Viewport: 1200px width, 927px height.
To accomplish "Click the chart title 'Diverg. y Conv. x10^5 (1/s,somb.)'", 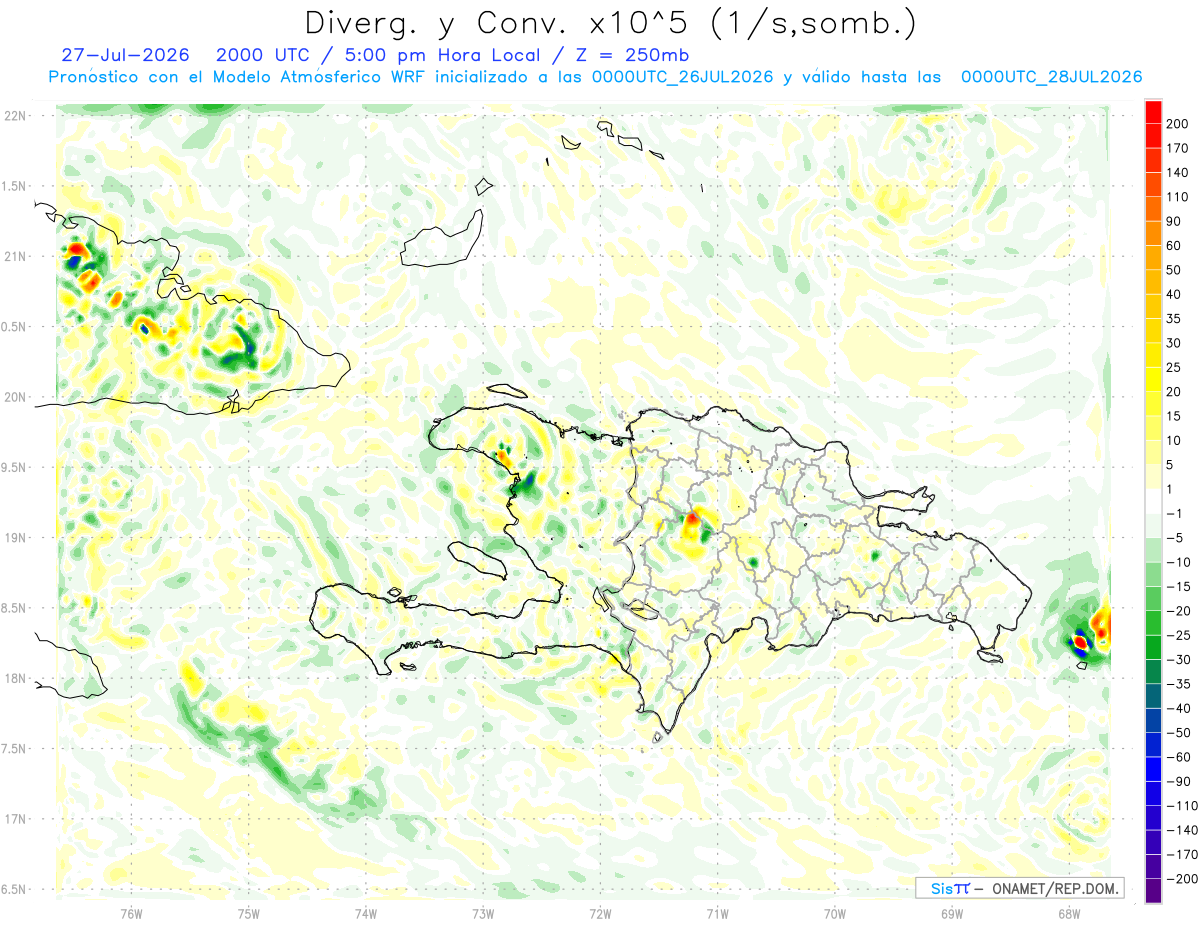I will [610, 22].
